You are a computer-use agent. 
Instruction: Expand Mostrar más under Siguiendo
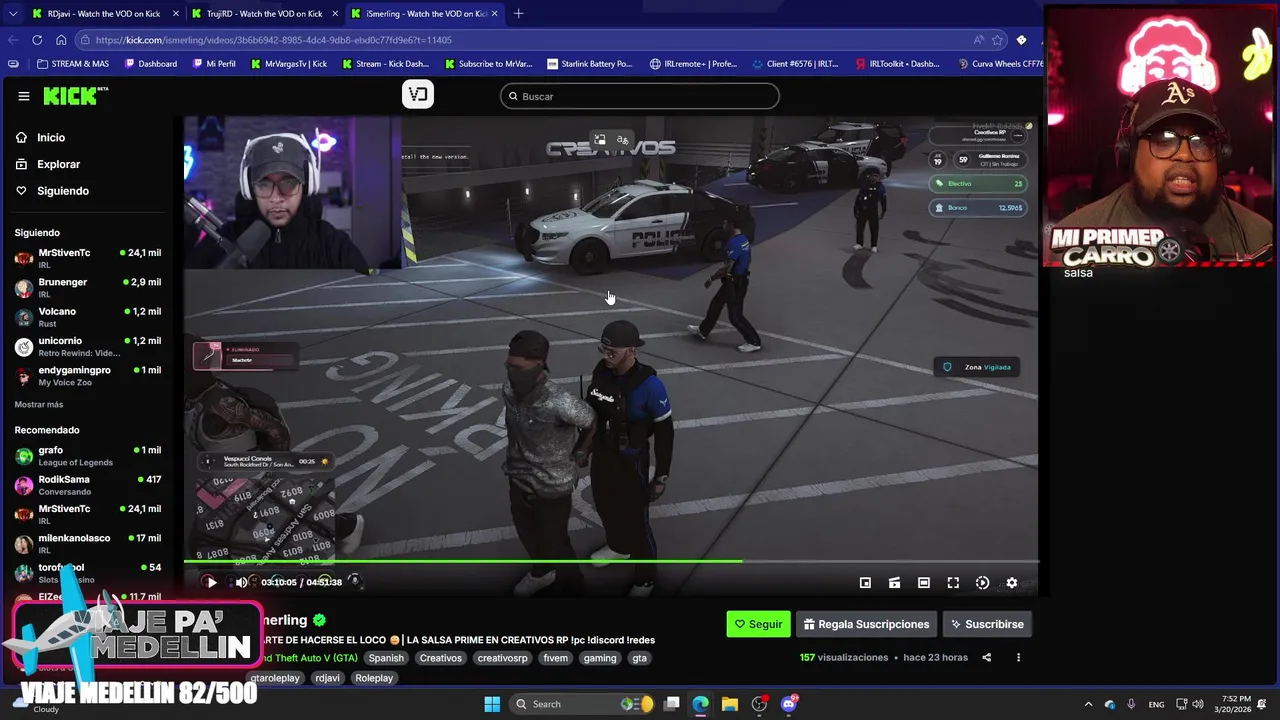click(x=39, y=404)
